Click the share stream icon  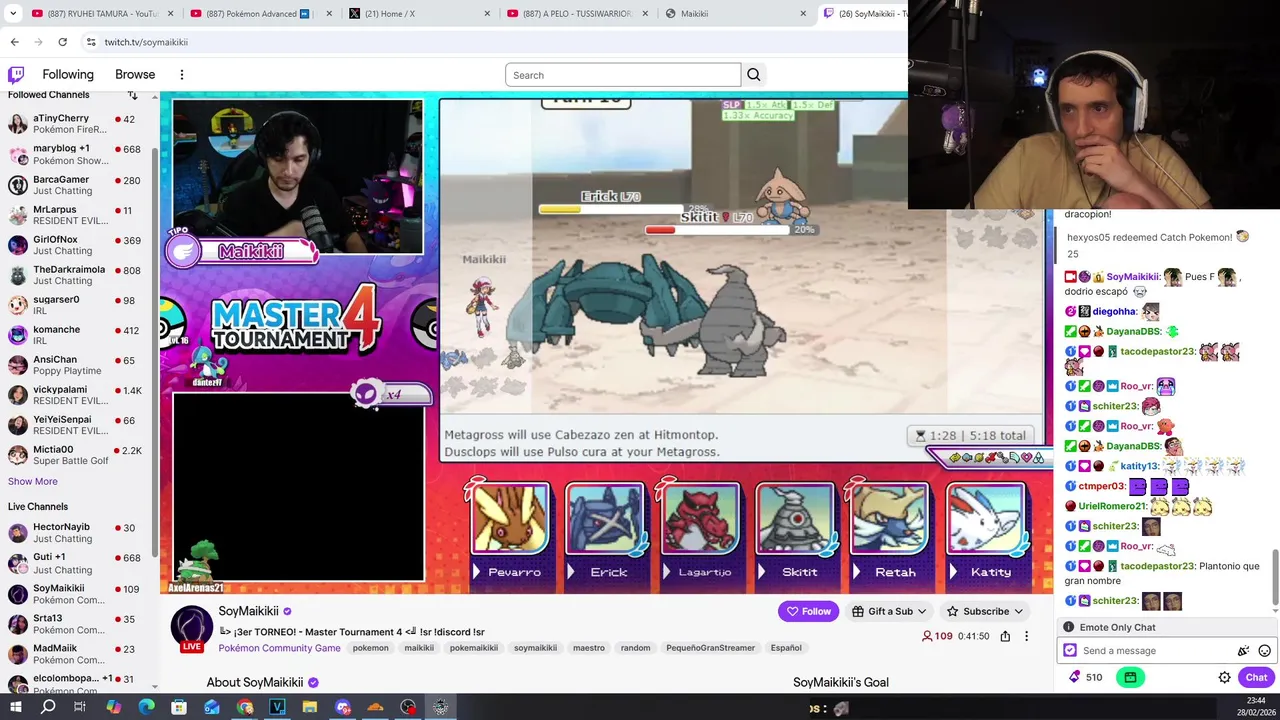point(1005,636)
